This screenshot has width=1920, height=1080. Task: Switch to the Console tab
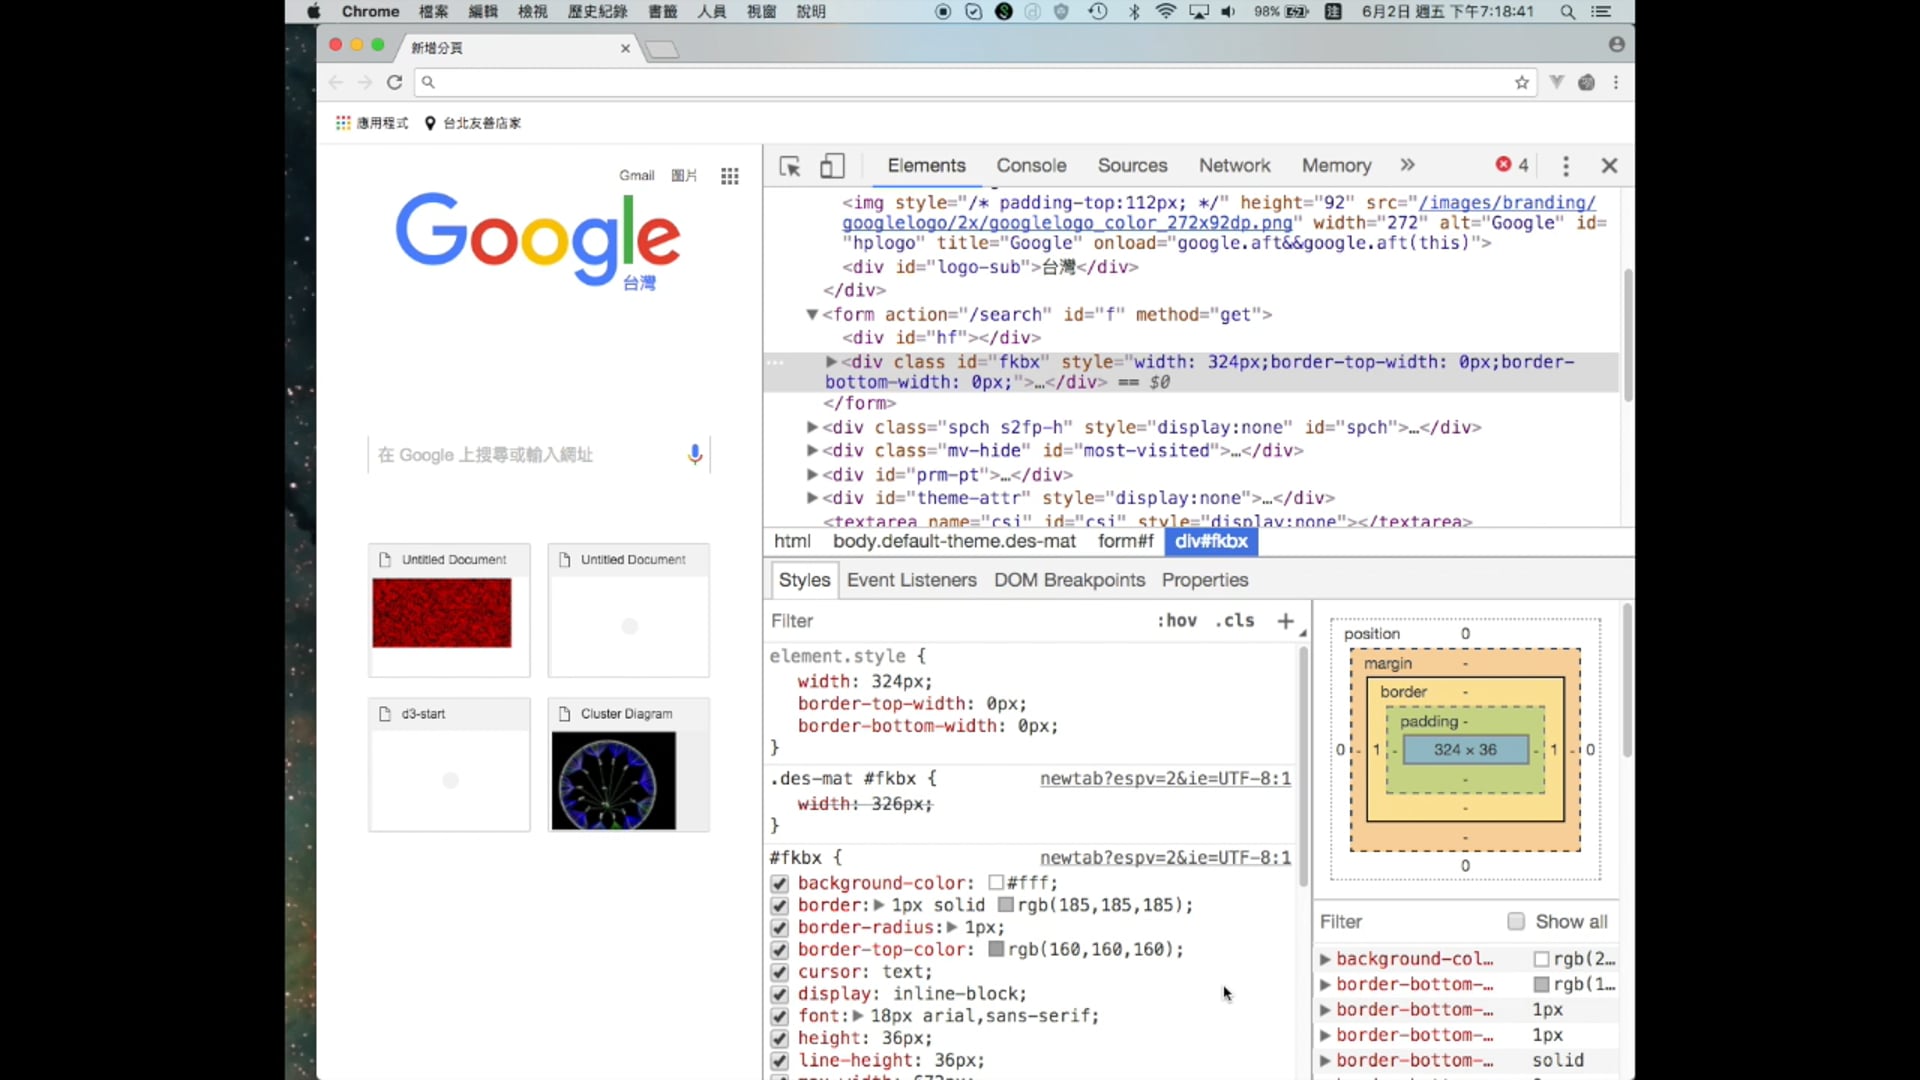coord(1031,165)
